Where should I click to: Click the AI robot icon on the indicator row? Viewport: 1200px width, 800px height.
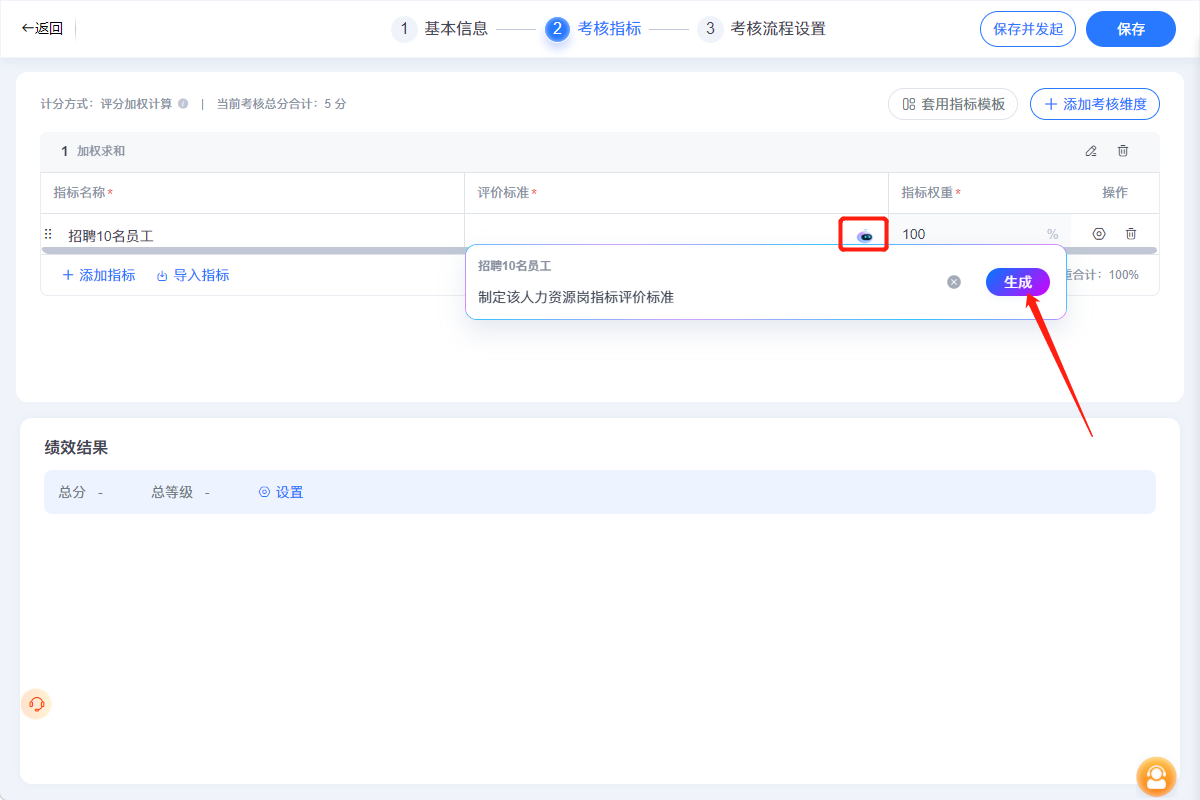tap(863, 233)
